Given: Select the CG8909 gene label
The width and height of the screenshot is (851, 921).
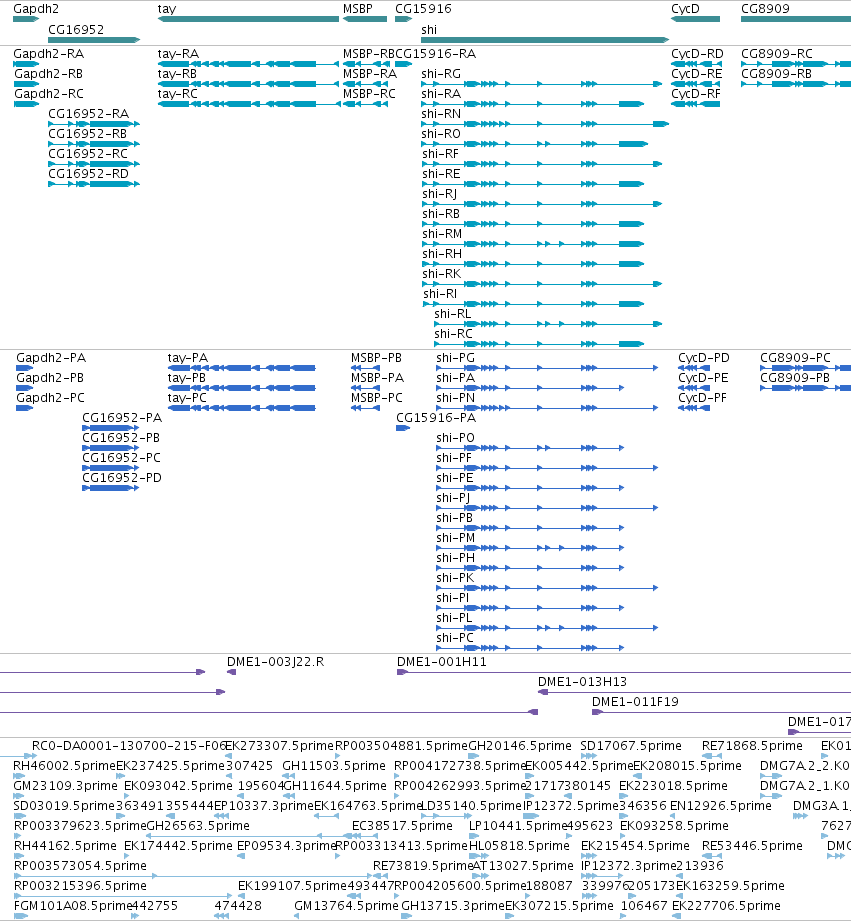Looking at the screenshot, I should coord(765,9).
